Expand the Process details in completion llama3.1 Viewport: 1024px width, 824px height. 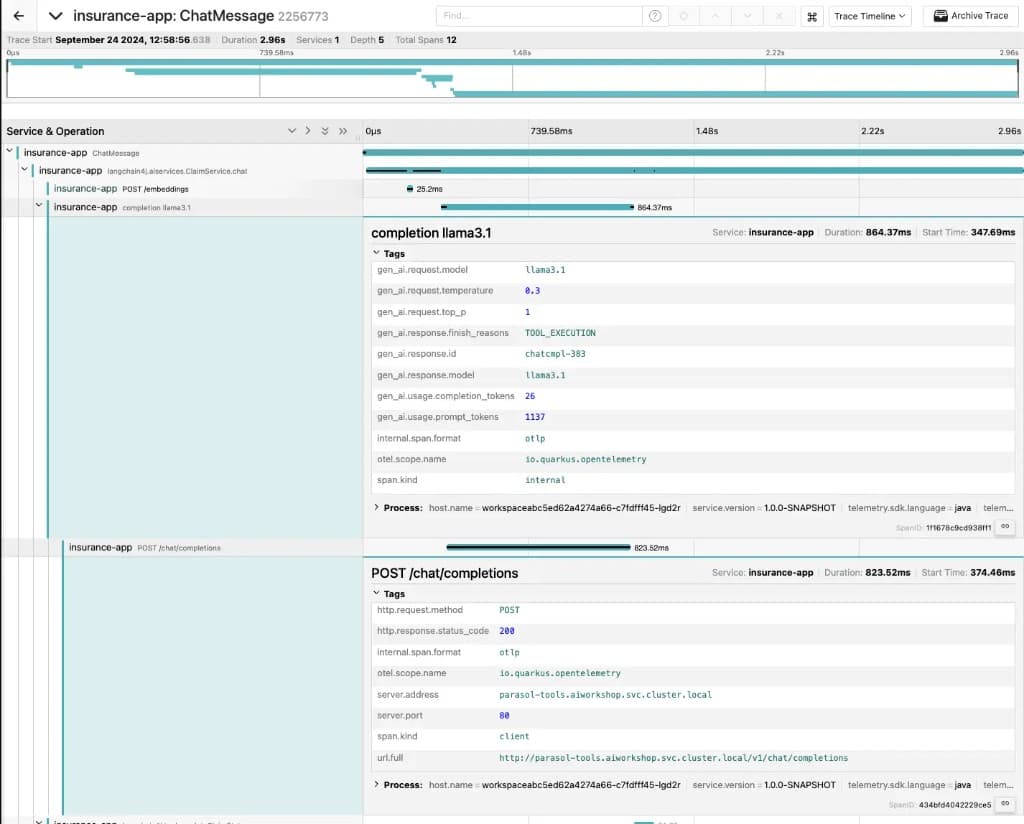379,507
